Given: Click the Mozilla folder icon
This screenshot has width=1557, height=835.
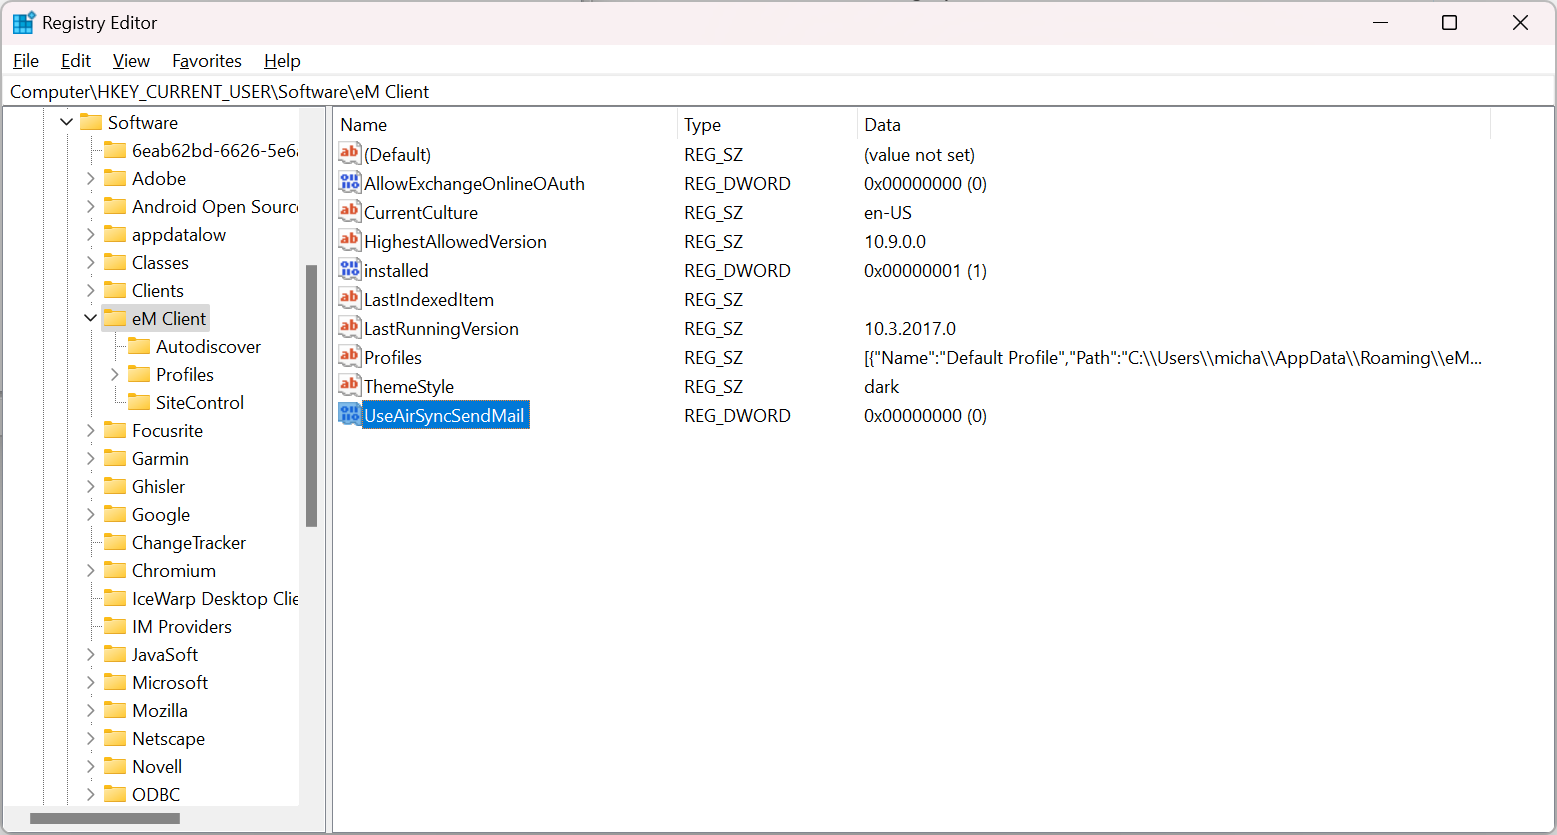Looking at the screenshot, I should tap(115, 710).
